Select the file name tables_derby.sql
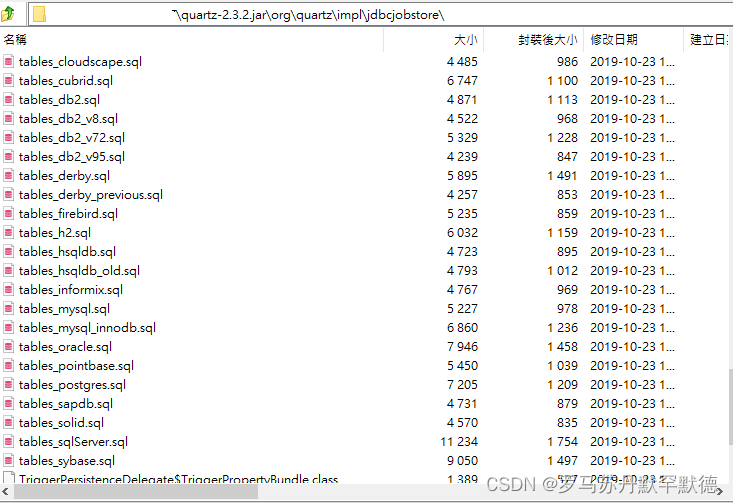733x503 pixels. tap(65, 176)
